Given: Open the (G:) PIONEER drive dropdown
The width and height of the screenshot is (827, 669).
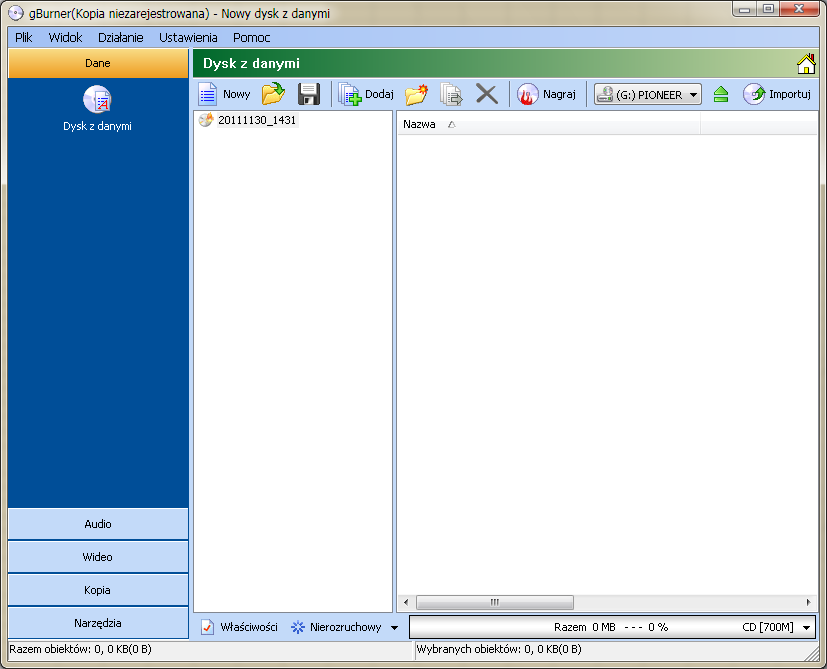Looking at the screenshot, I should tap(648, 94).
